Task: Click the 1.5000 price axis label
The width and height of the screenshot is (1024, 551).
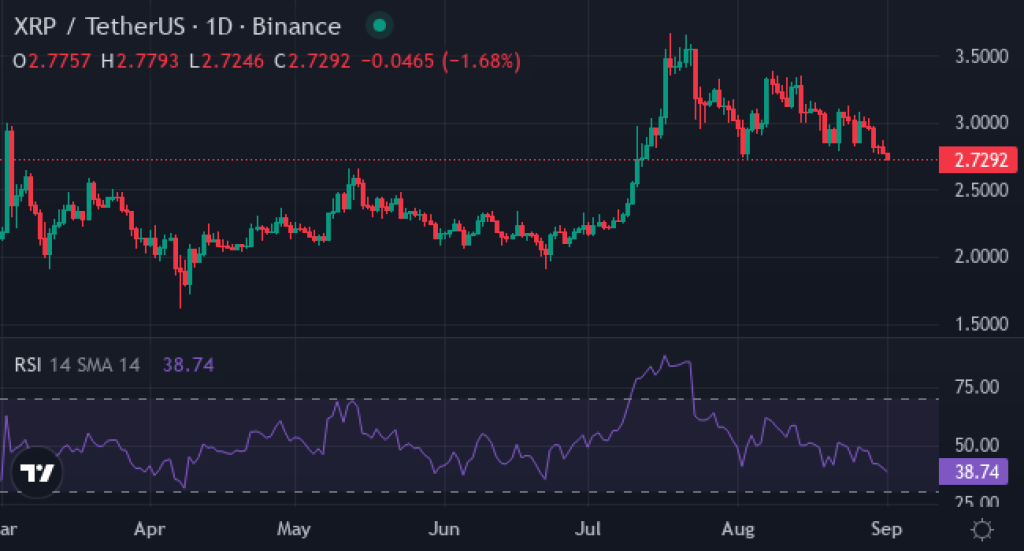Action: [x=982, y=324]
